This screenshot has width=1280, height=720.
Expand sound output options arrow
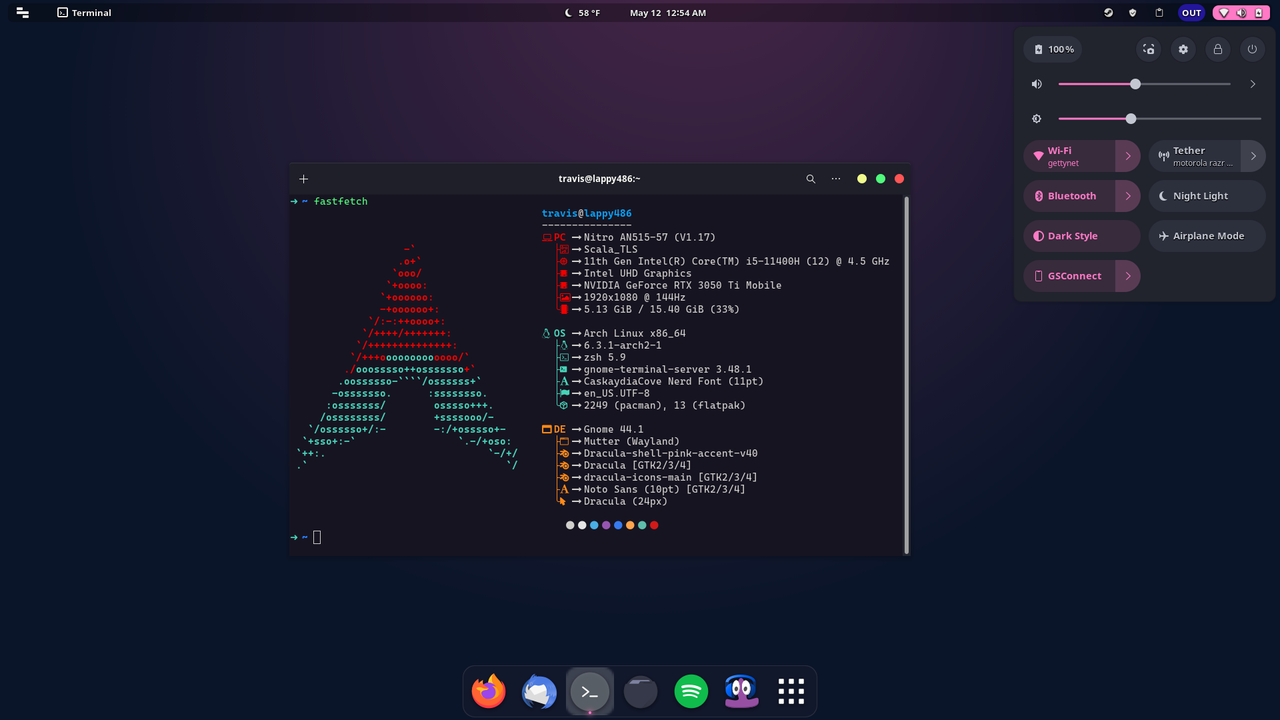(x=1252, y=84)
